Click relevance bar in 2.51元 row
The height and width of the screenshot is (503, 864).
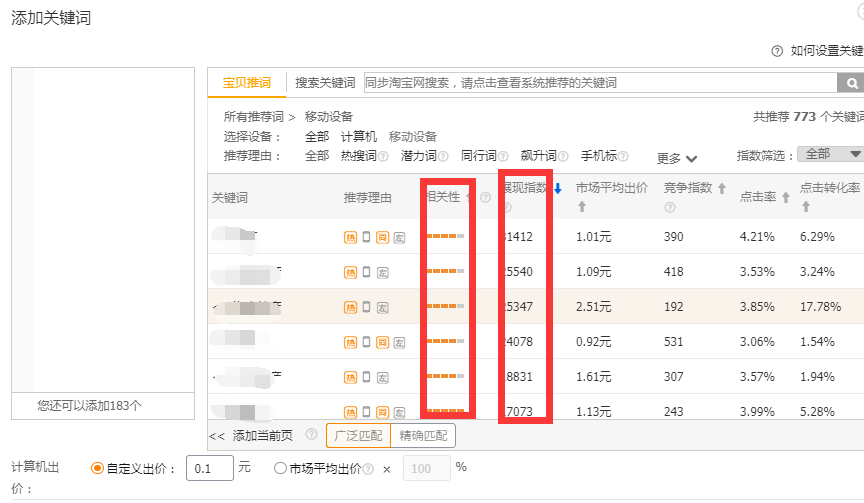(x=445, y=306)
